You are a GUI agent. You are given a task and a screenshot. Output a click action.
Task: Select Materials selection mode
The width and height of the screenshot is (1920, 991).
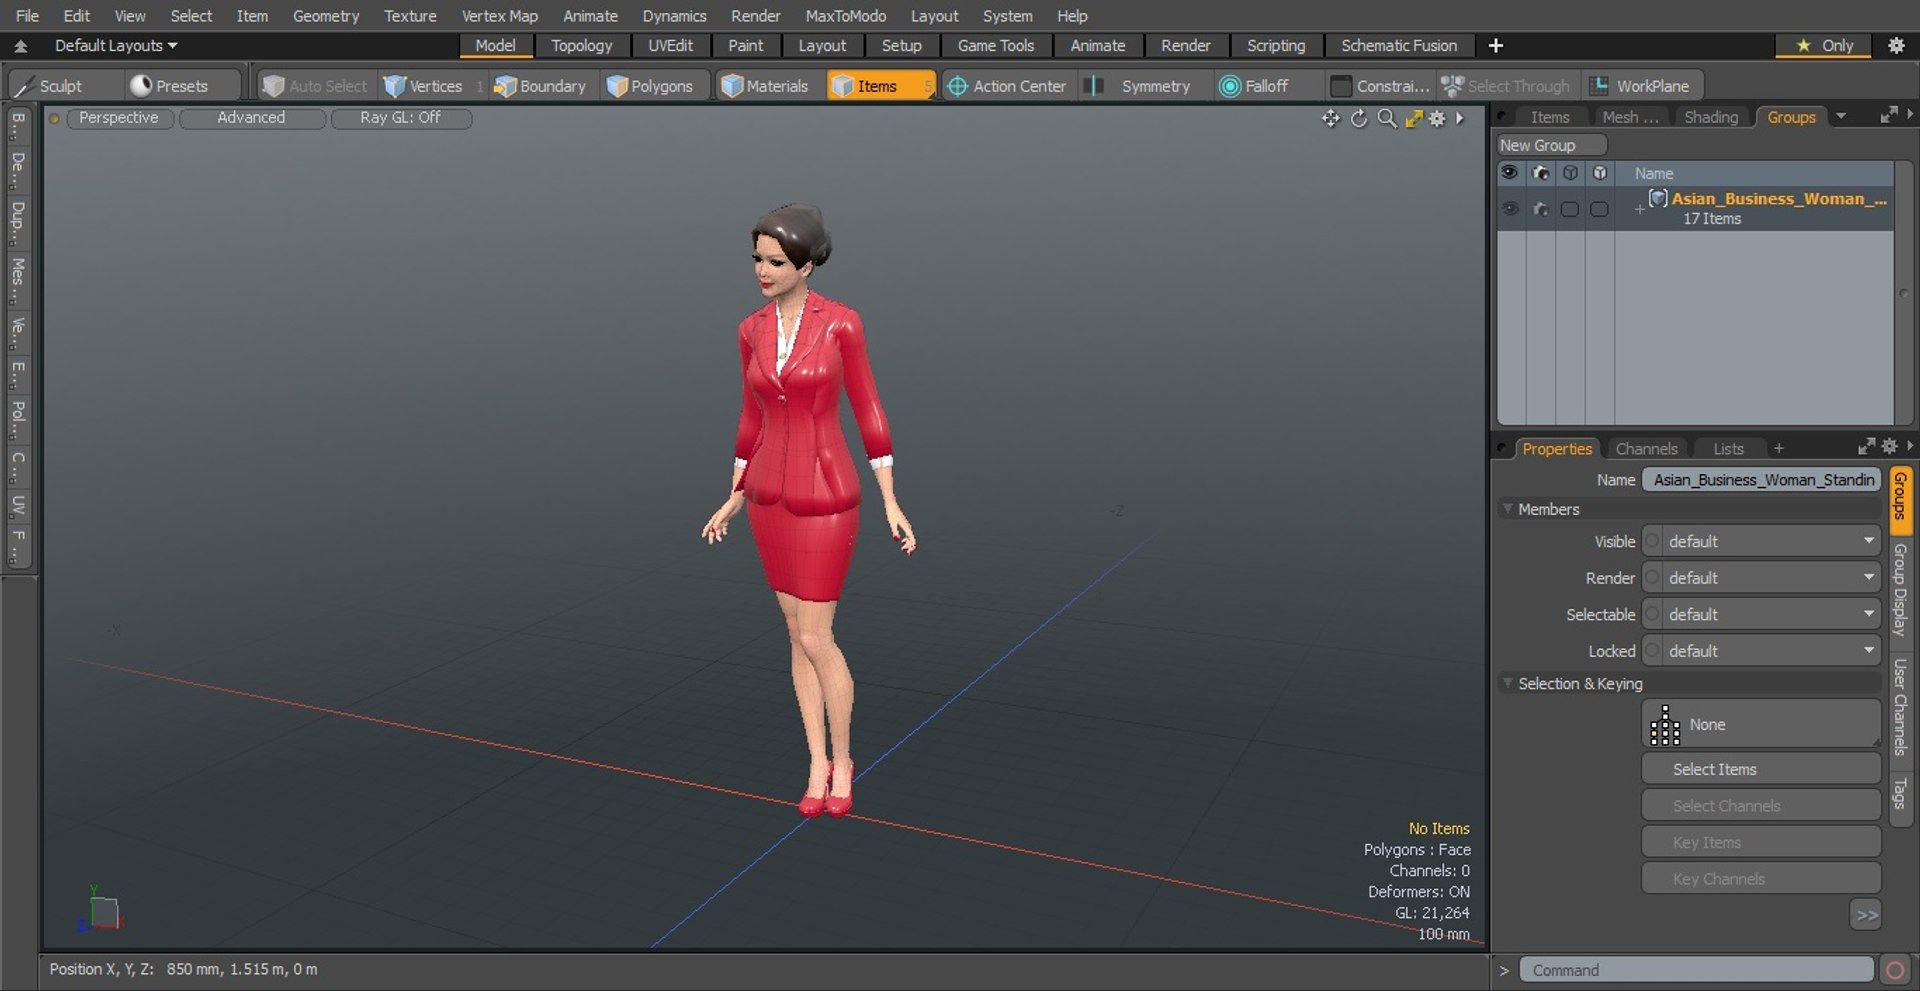[765, 86]
